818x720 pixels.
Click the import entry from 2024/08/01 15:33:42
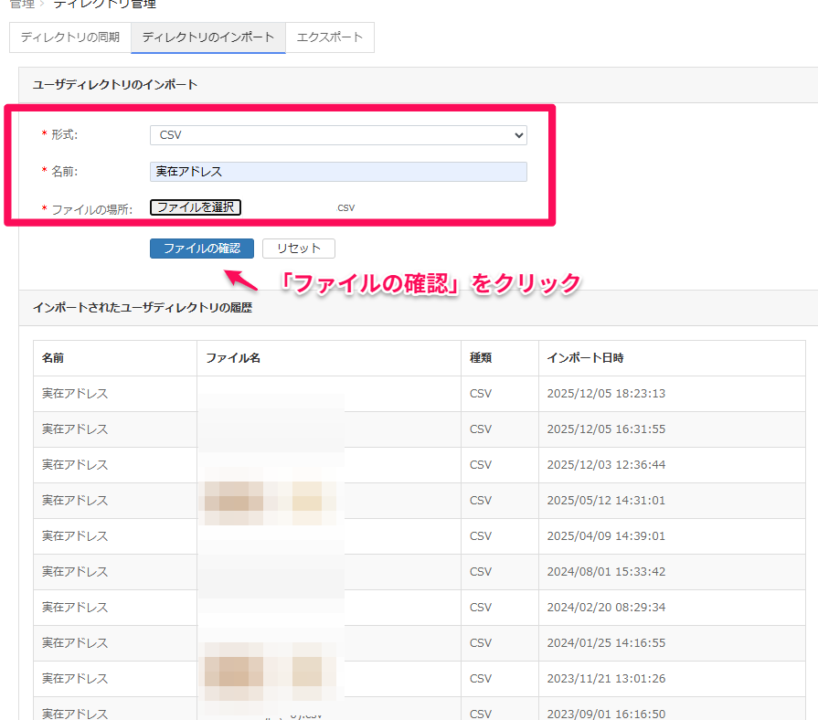605,572
